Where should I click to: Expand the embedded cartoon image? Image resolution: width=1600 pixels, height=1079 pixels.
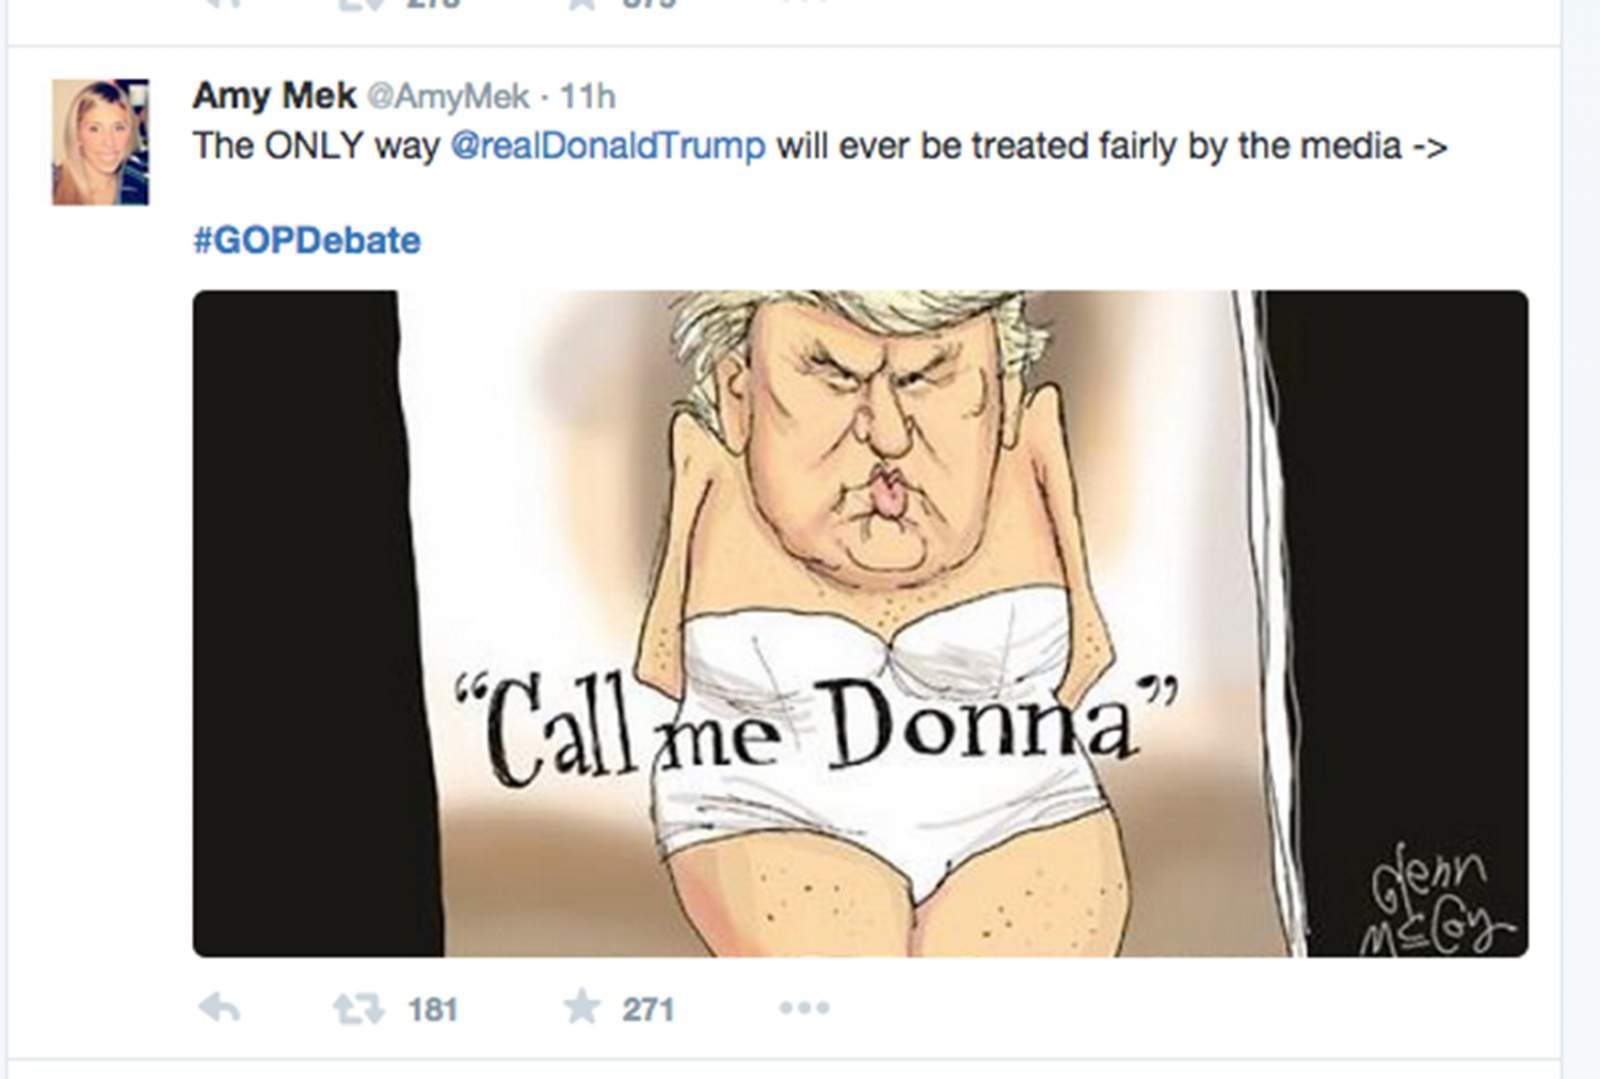(x=860, y=500)
